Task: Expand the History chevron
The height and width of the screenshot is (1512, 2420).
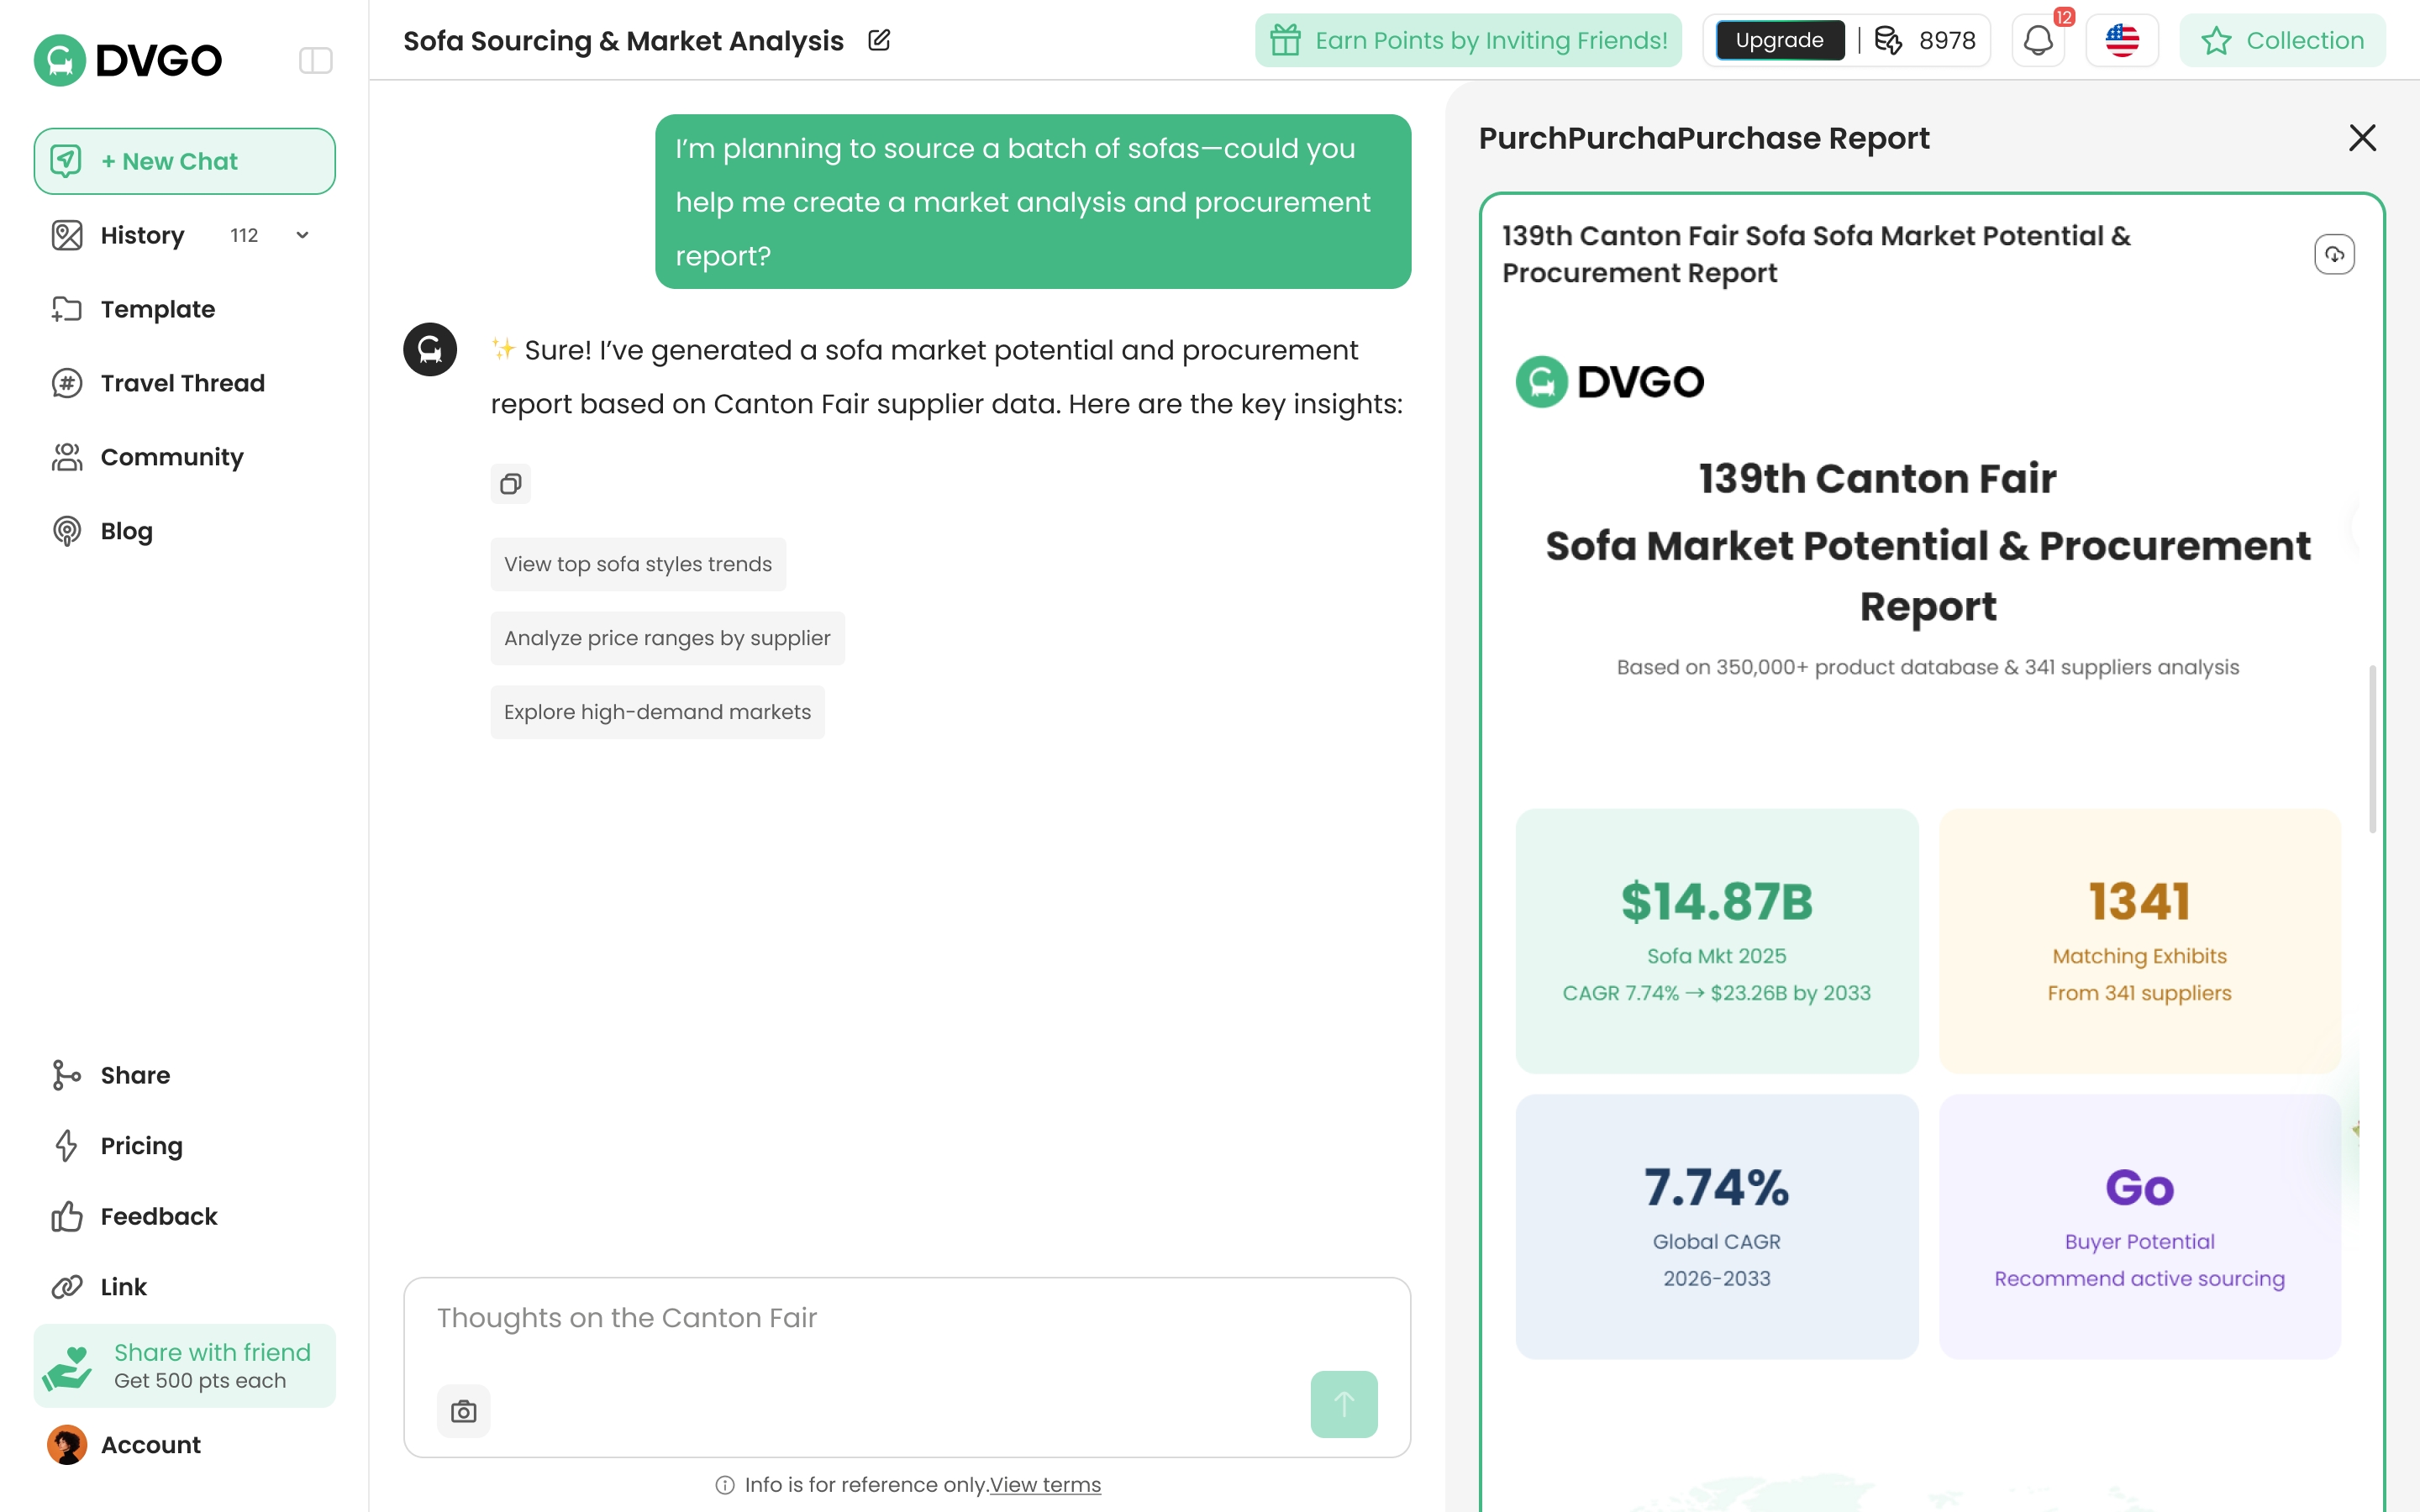Action: tap(302, 235)
